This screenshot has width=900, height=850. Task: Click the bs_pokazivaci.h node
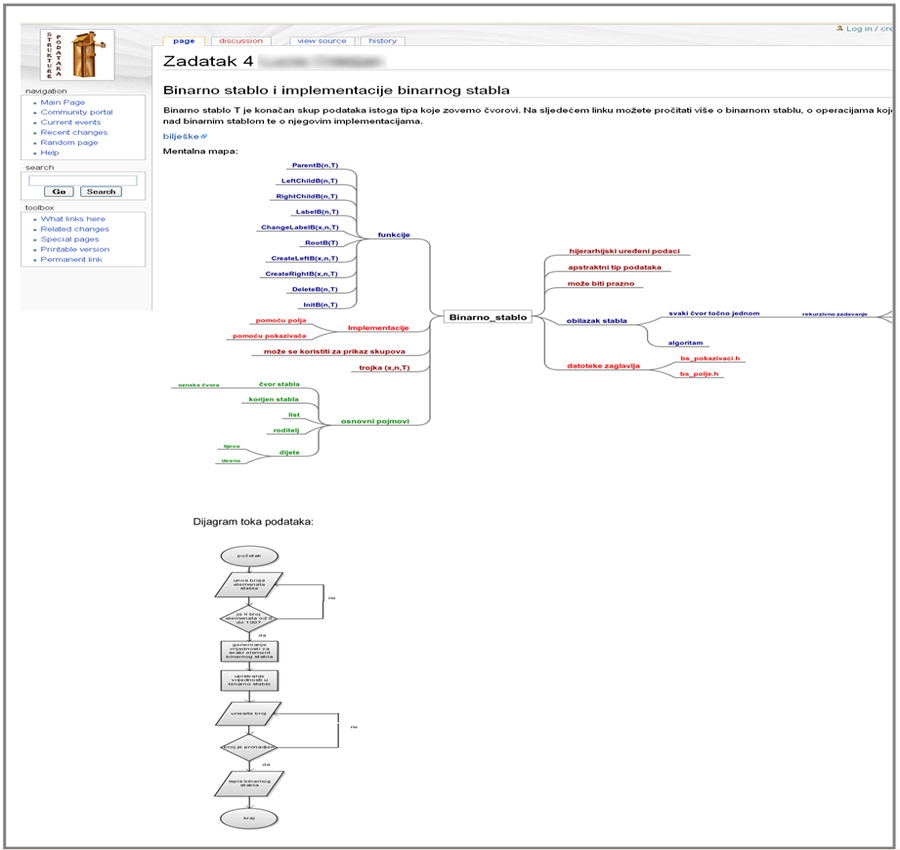[710, 359]
